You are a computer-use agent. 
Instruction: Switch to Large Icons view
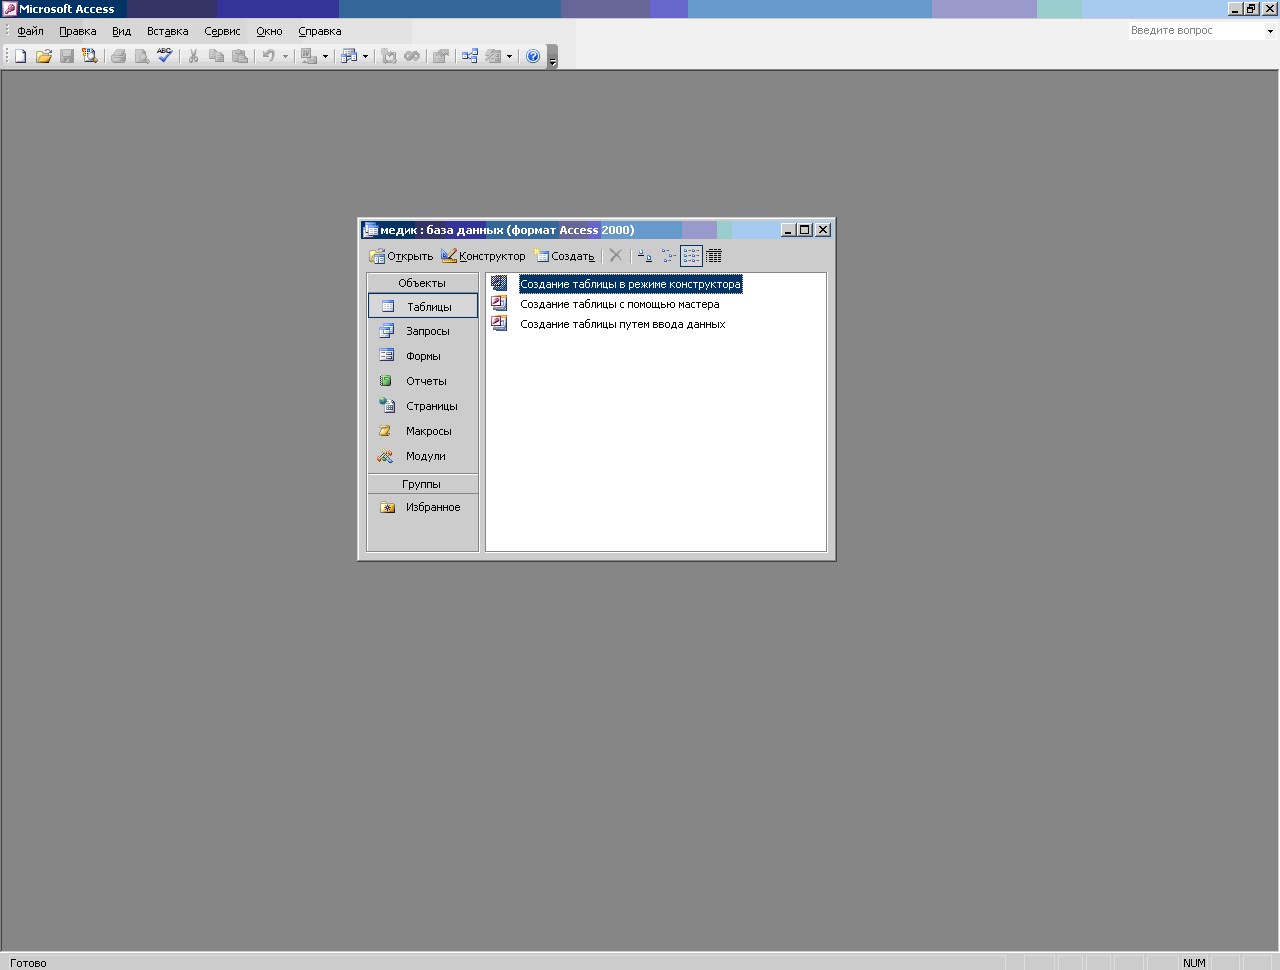(645, 256)
